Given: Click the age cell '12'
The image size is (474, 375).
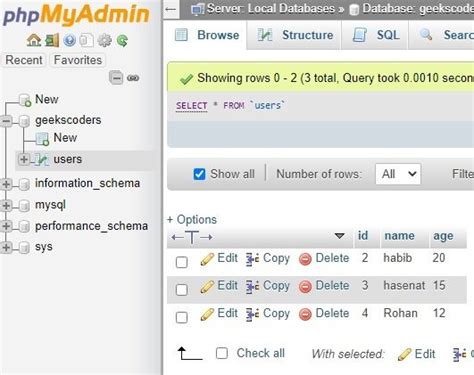Looking at the screenshot, I should [x=439, y=313].
